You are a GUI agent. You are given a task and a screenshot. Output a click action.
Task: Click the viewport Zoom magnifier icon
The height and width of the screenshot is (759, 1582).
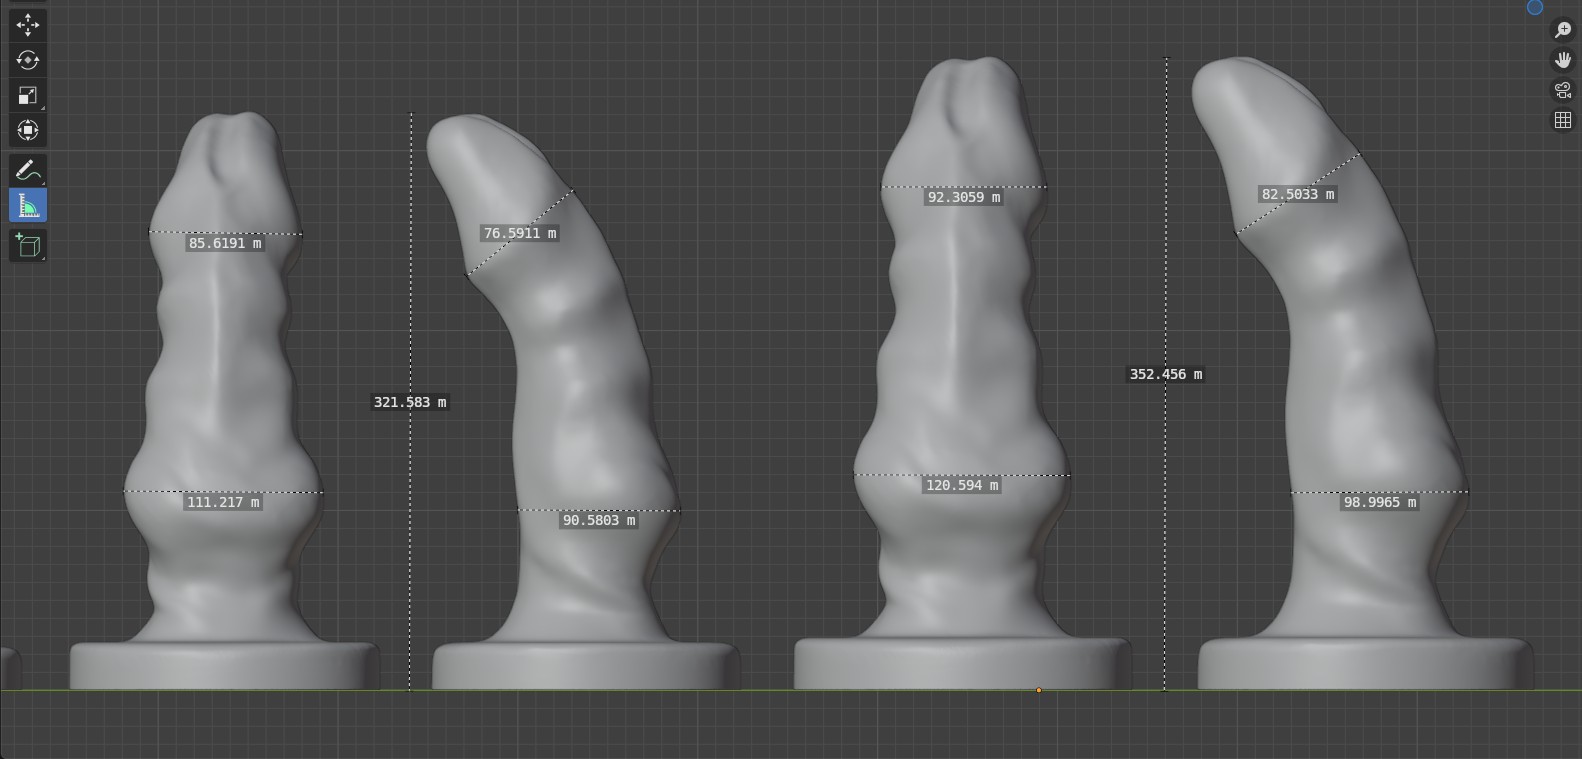click(x=1563, y=30)
